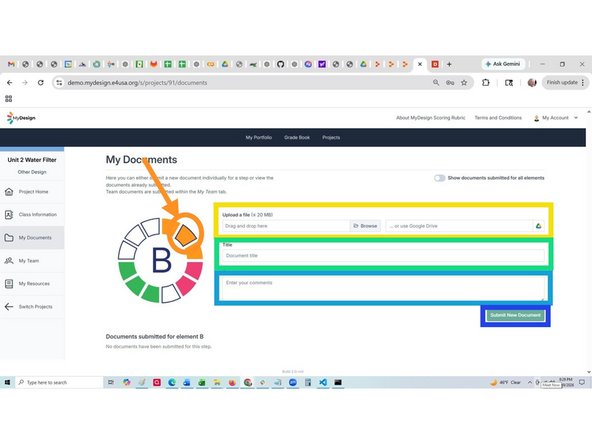Go to the My Portfolio tab
Image resolution: width=592 pixels, height=444 pixels.
click(259, 137)
